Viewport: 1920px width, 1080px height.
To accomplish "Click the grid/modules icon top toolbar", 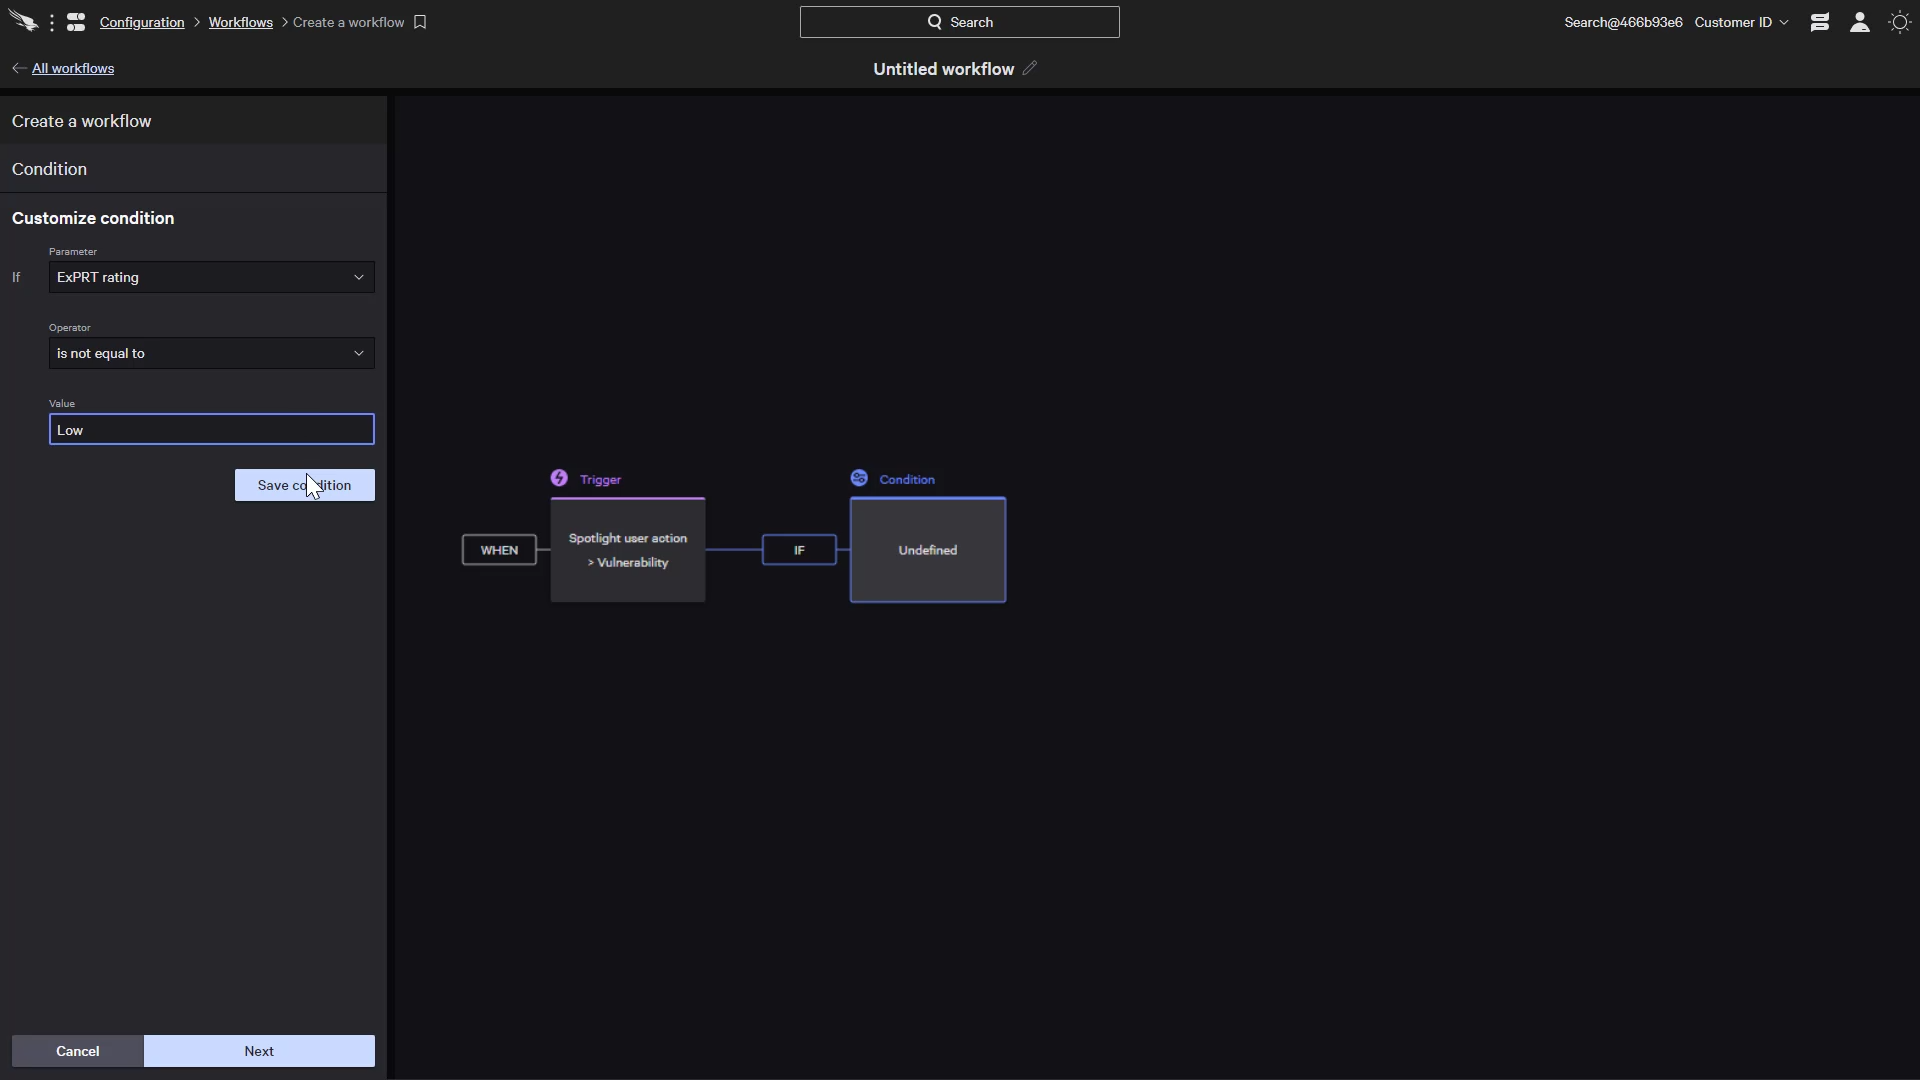I will tap(75, 21).
